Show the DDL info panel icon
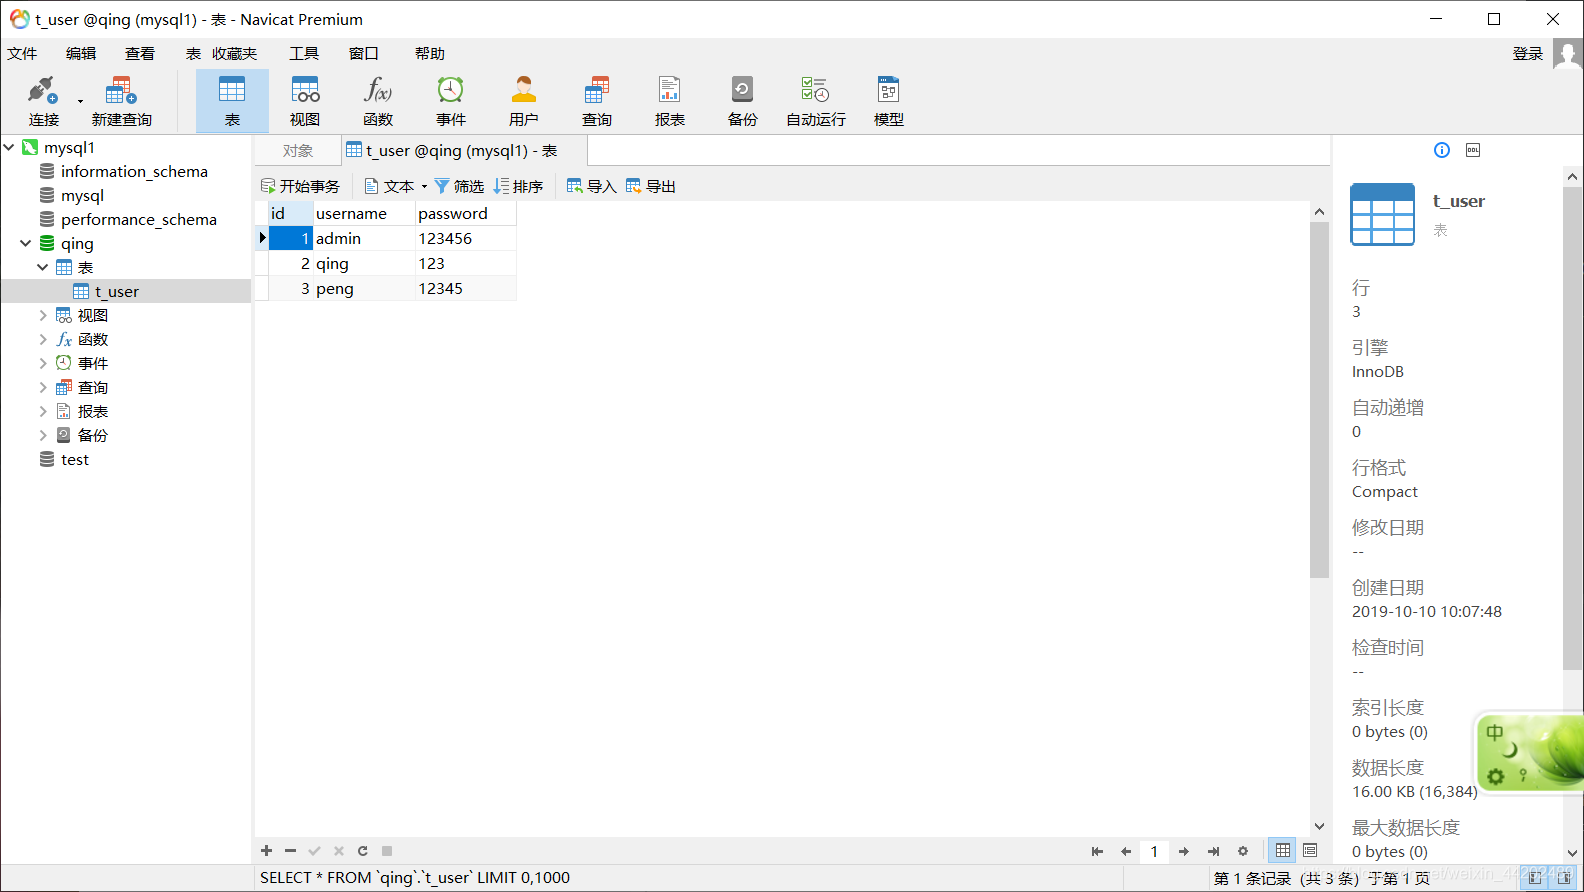1584x892 pixels. [1473, 150]
